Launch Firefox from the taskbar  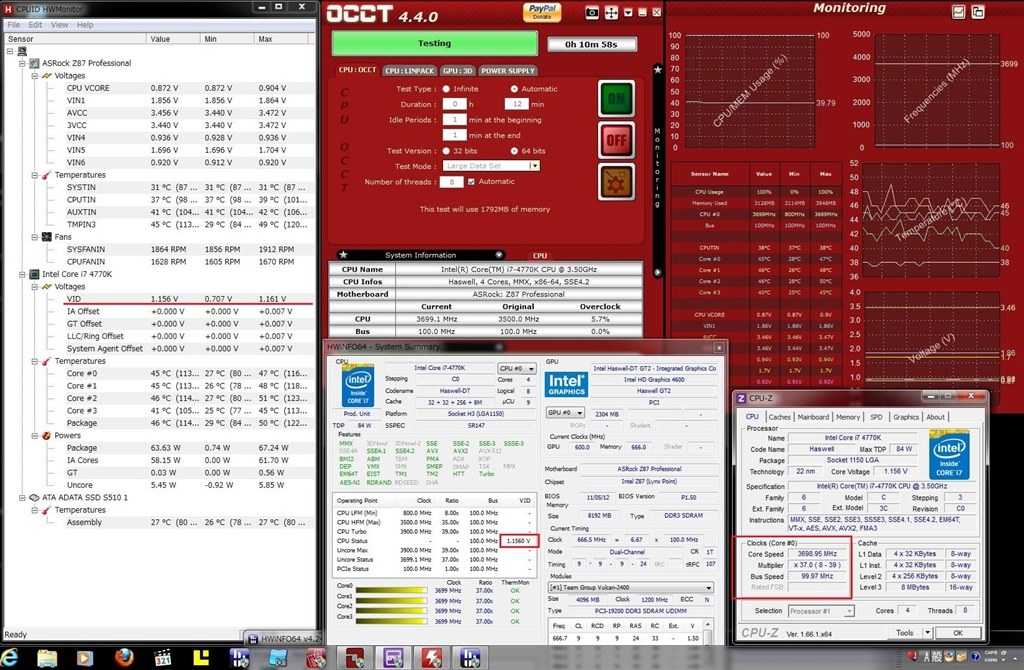(x=124, y=657)
